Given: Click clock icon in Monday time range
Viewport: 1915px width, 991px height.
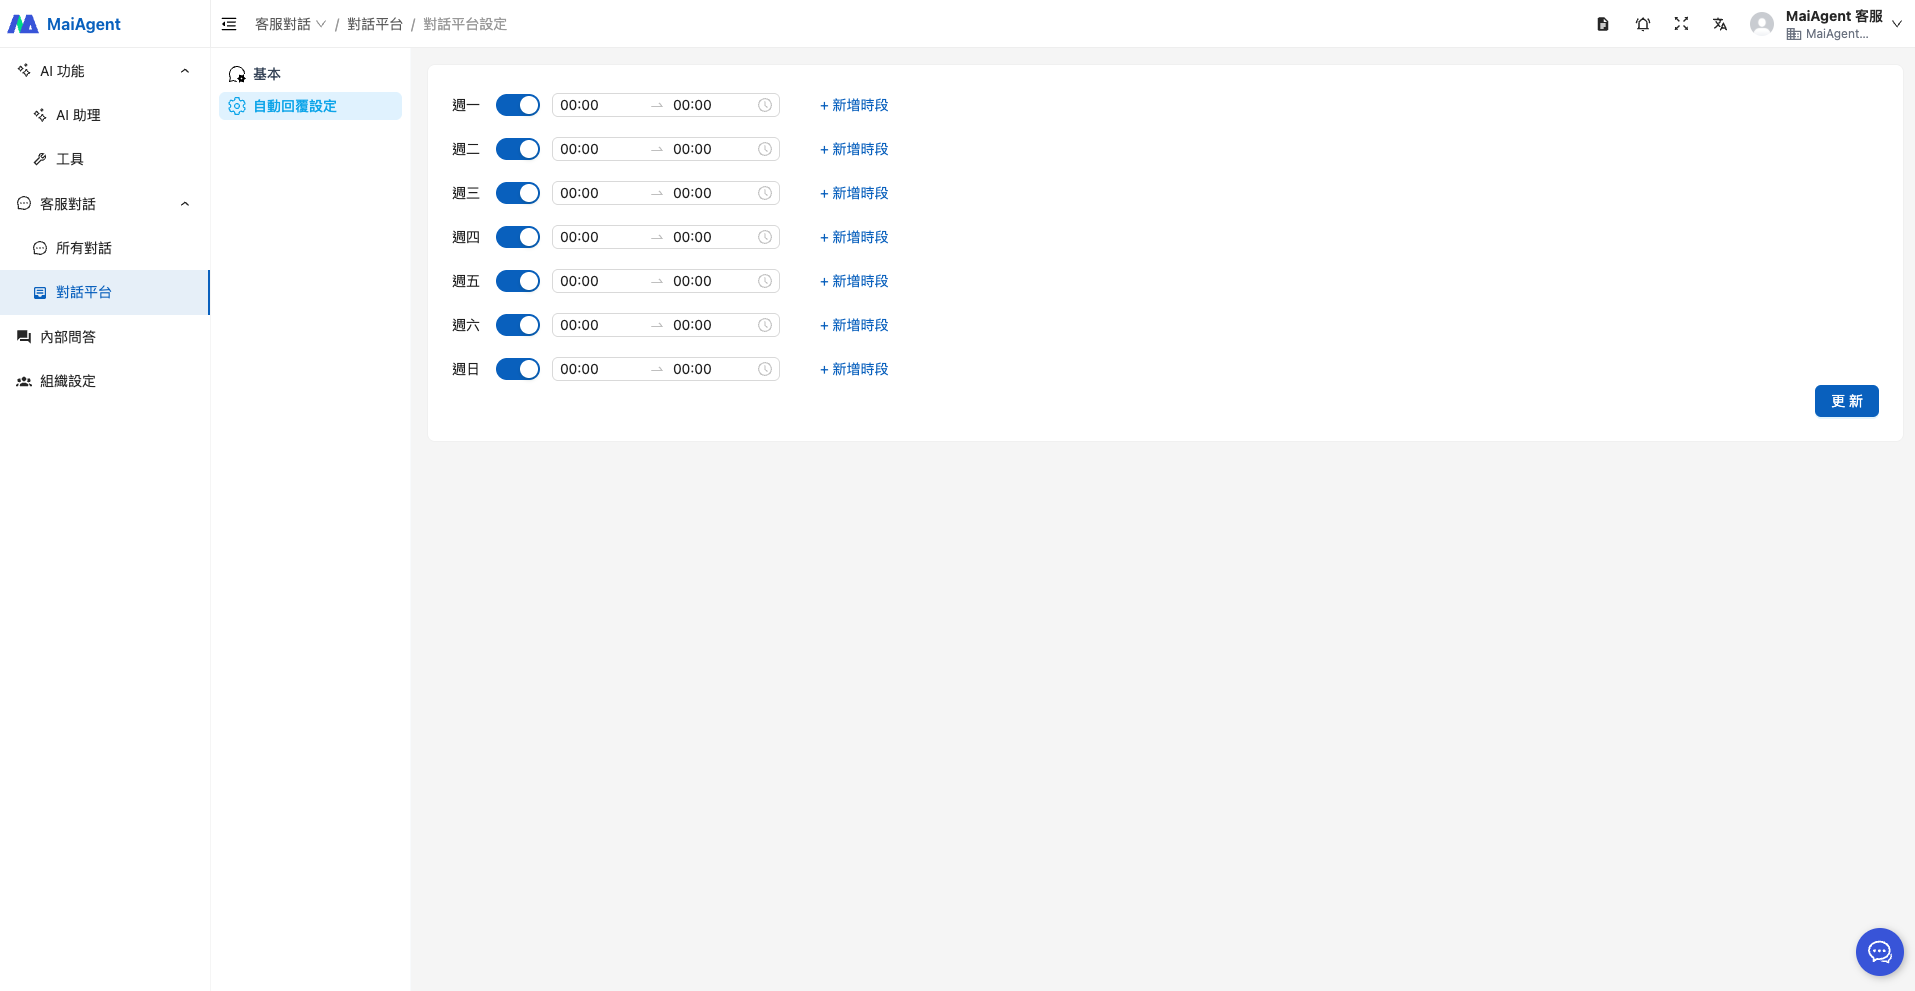Looking at the screenshot, I should 765,105.
